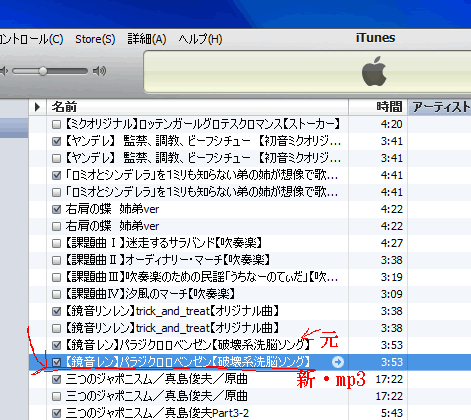Uncheck the highlighted パラジクロロベンゼン row's checkbox

[57, 362]
